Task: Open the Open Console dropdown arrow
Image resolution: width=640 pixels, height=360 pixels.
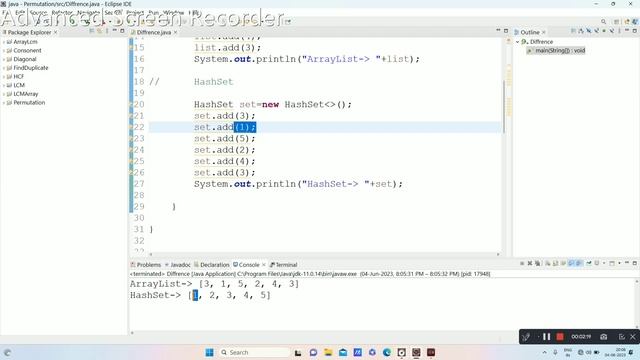Action: [619, 263]
